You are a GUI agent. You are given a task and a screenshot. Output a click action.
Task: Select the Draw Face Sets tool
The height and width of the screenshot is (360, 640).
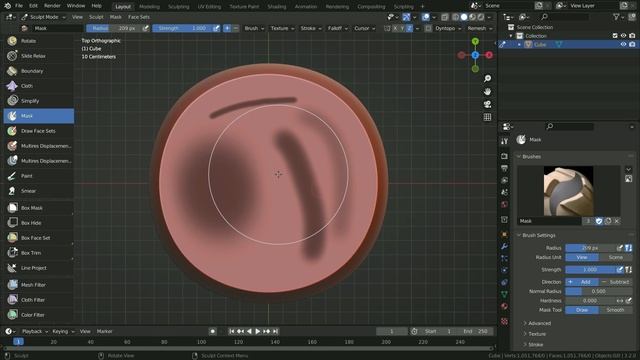tap(39, 131)
